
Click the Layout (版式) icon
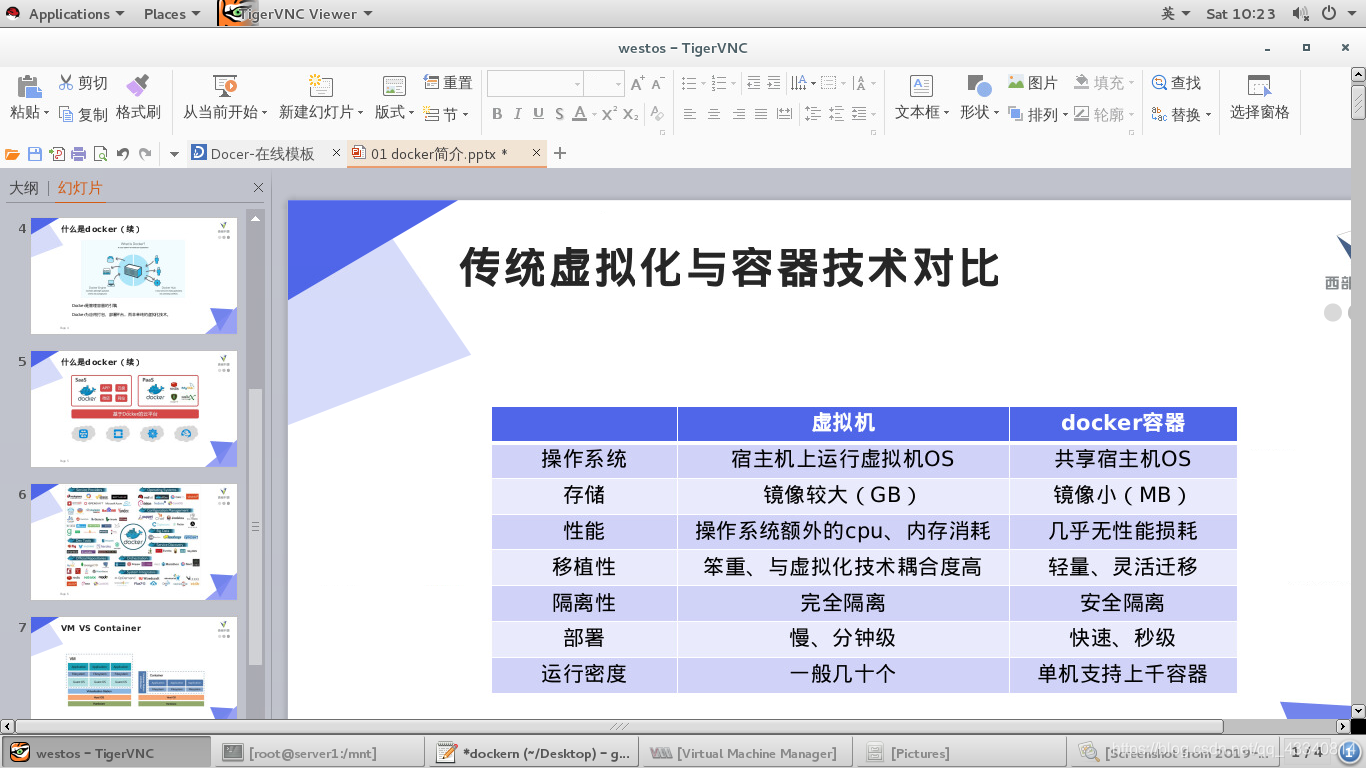[x=394, y=85]
